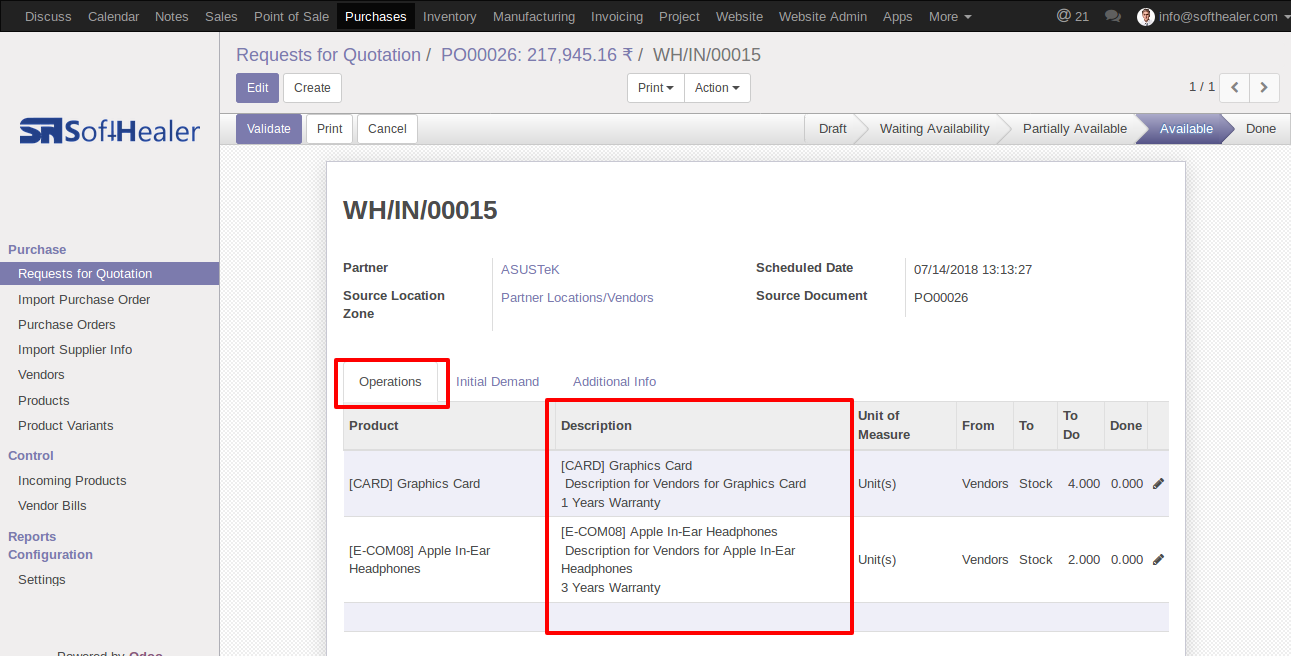
Task: Select the Partially Available status stage
Action: pos(1074,129)
